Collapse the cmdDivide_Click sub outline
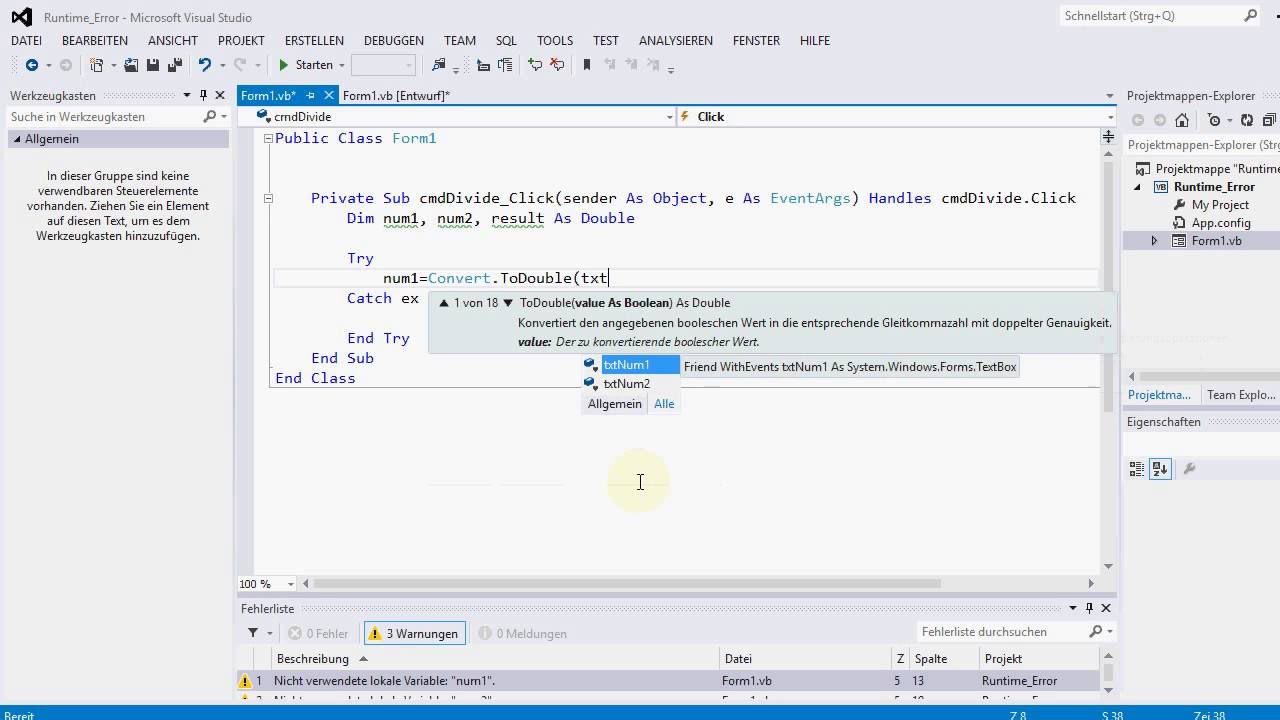1280x720 pixels. [268, 199]
